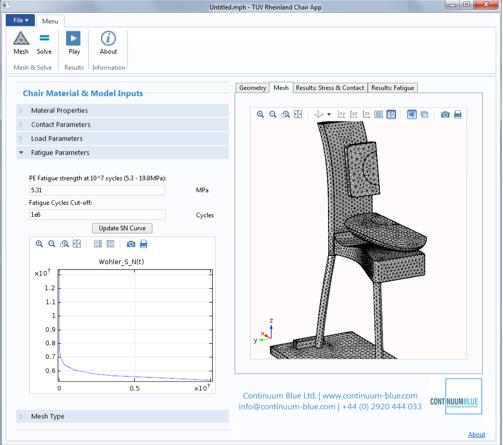503x445 pixels.
Task: Click the www.continuum-blue.com website text
Action: pyautogui.click(x=370, y=396)
